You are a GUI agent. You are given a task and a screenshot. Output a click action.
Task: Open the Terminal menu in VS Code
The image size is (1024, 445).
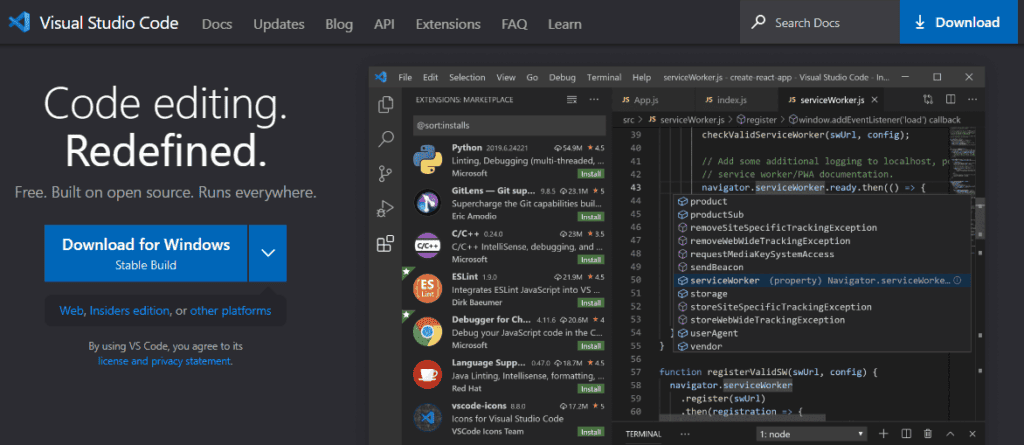click(604, 77)
